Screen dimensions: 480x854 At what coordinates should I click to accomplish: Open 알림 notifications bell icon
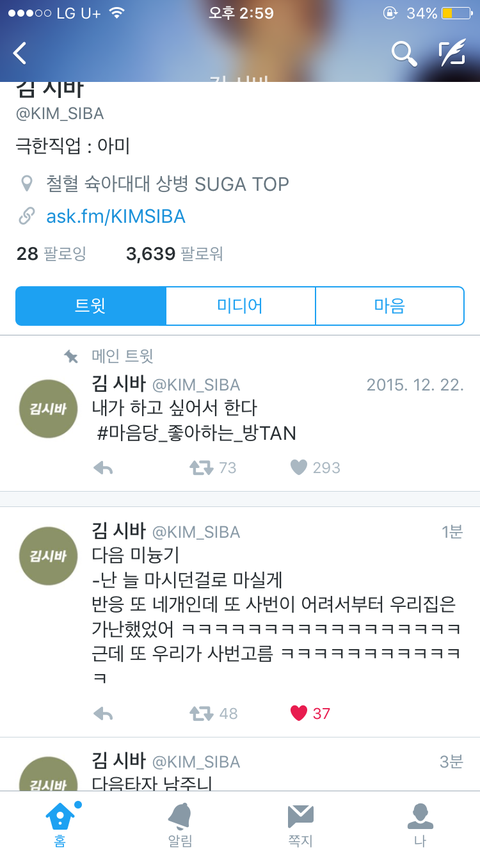coord(180,824)
